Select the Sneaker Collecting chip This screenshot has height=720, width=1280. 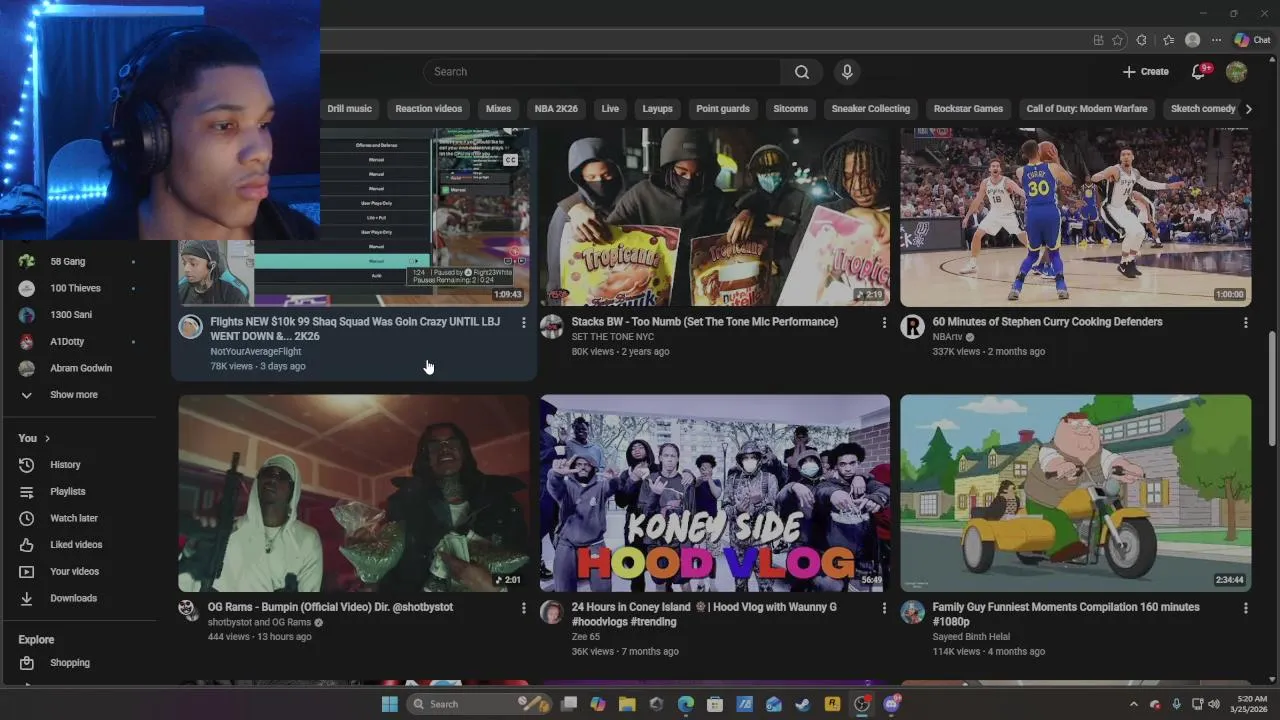coord(871,109)
